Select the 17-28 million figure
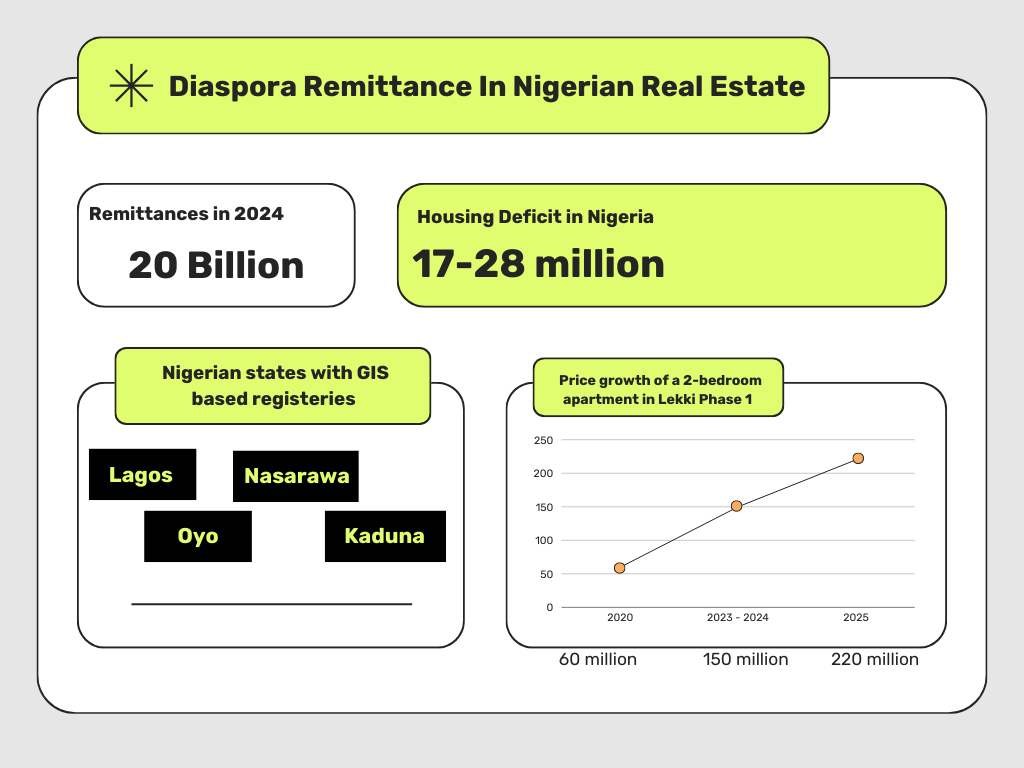The image size is (1024, 768). click(538, 264)
